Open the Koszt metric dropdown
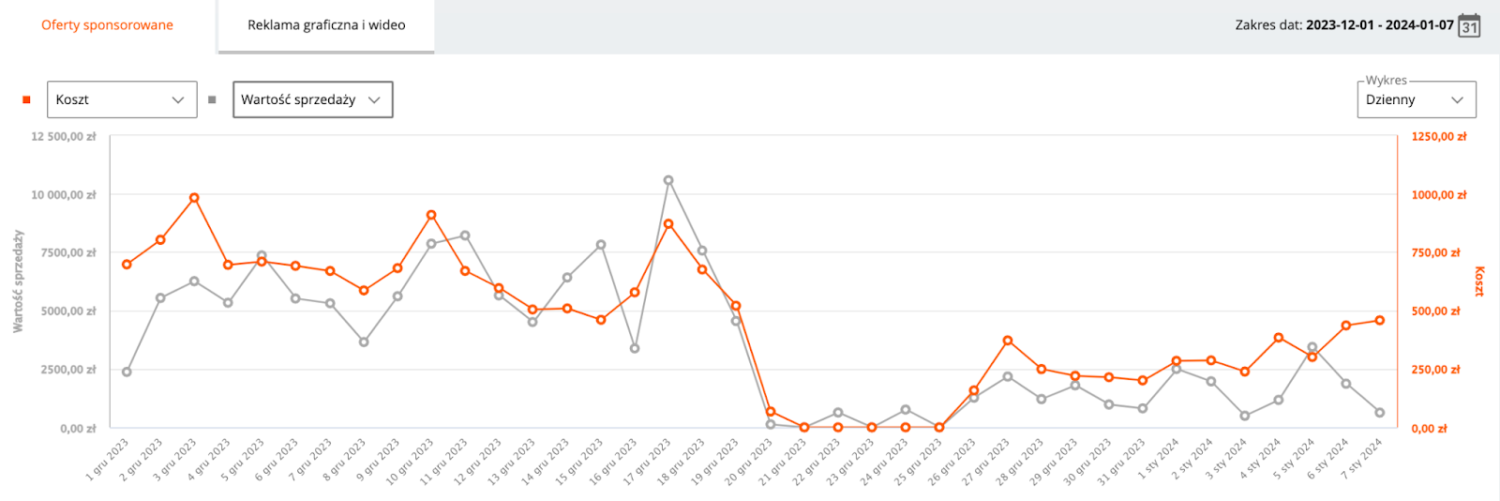Image resolution: width=1500 pixels, height=501 pixels. click(x=121, y=100)
